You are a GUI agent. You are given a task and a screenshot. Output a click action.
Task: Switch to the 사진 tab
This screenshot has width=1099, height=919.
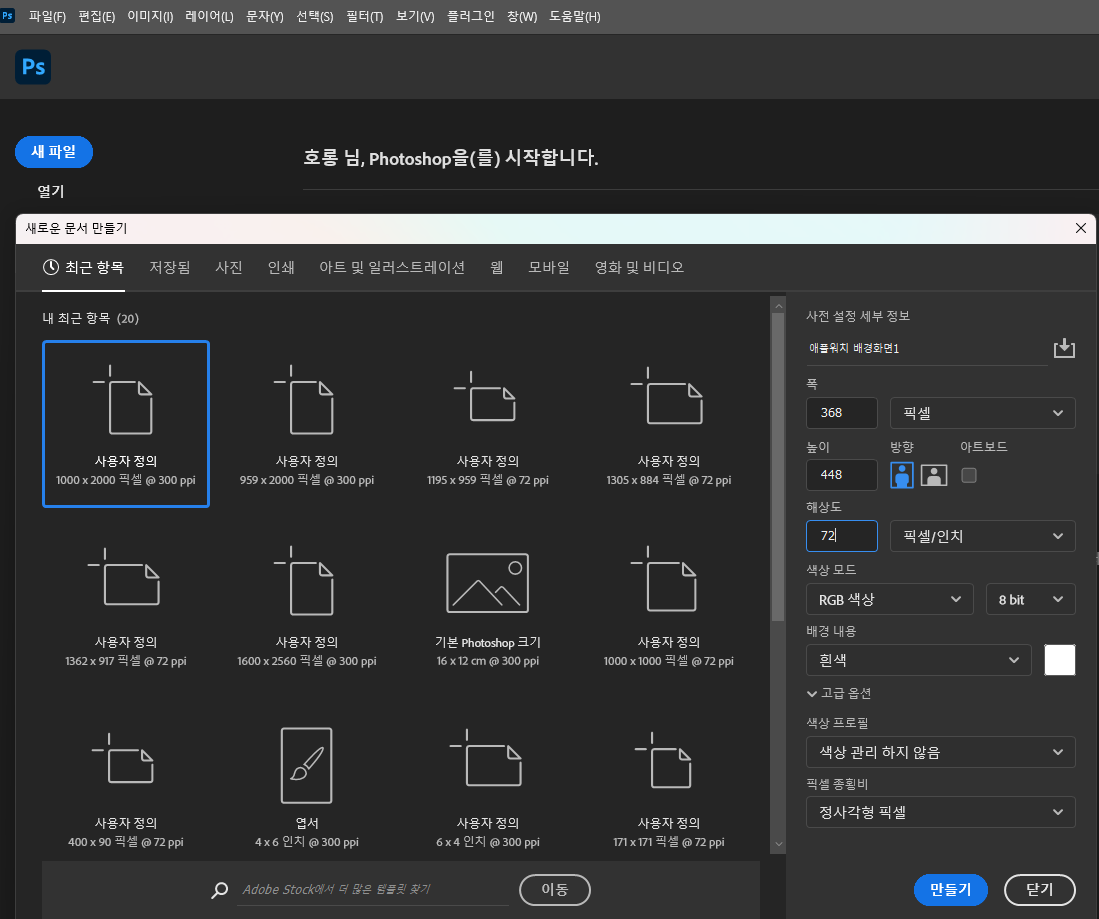click(x=228, y=267)
